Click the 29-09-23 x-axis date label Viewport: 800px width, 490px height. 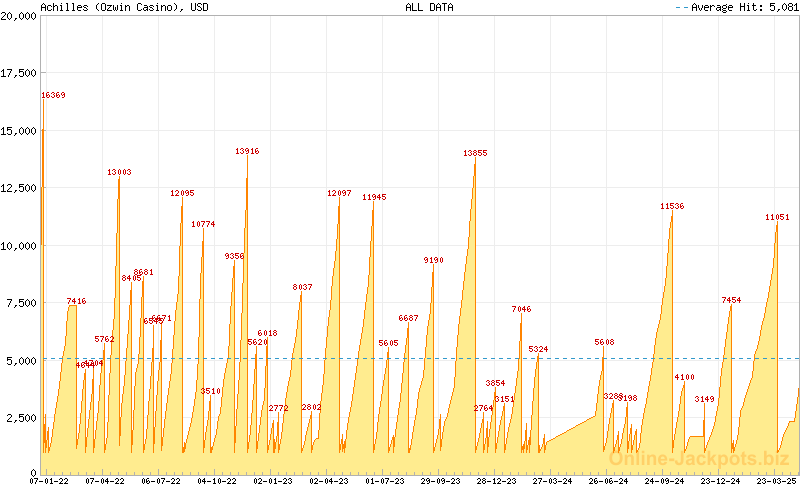pos(440,481)
